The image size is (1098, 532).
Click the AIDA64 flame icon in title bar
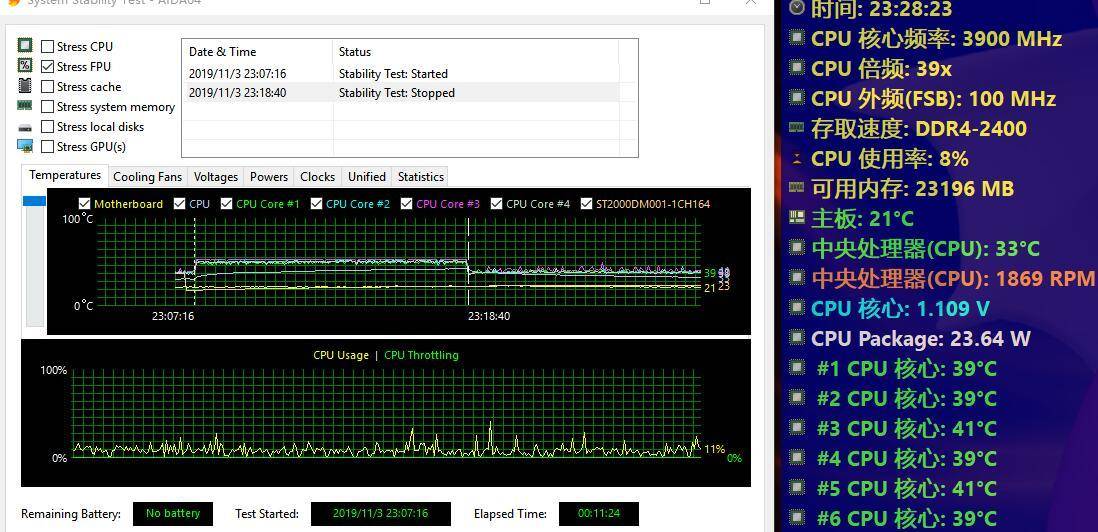coord(12,3)
